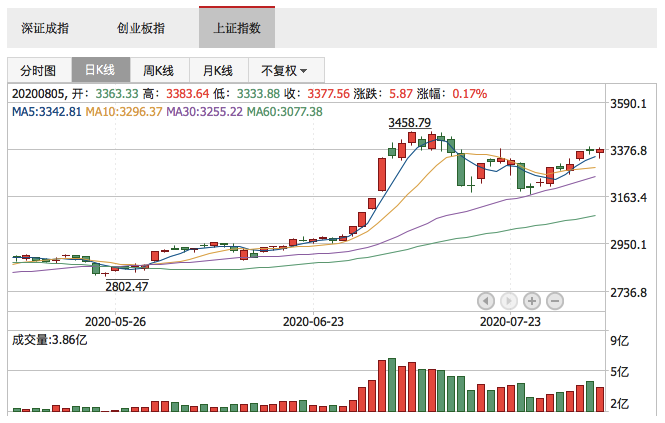The width and height of the screenshot is (665, 423).
Task: Select the 日K线 daily chart
Action: tap(101, 70)
